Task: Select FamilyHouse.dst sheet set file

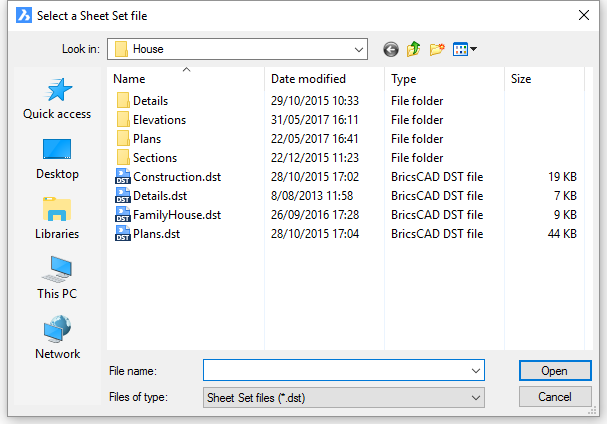Action: coord(176,215)
